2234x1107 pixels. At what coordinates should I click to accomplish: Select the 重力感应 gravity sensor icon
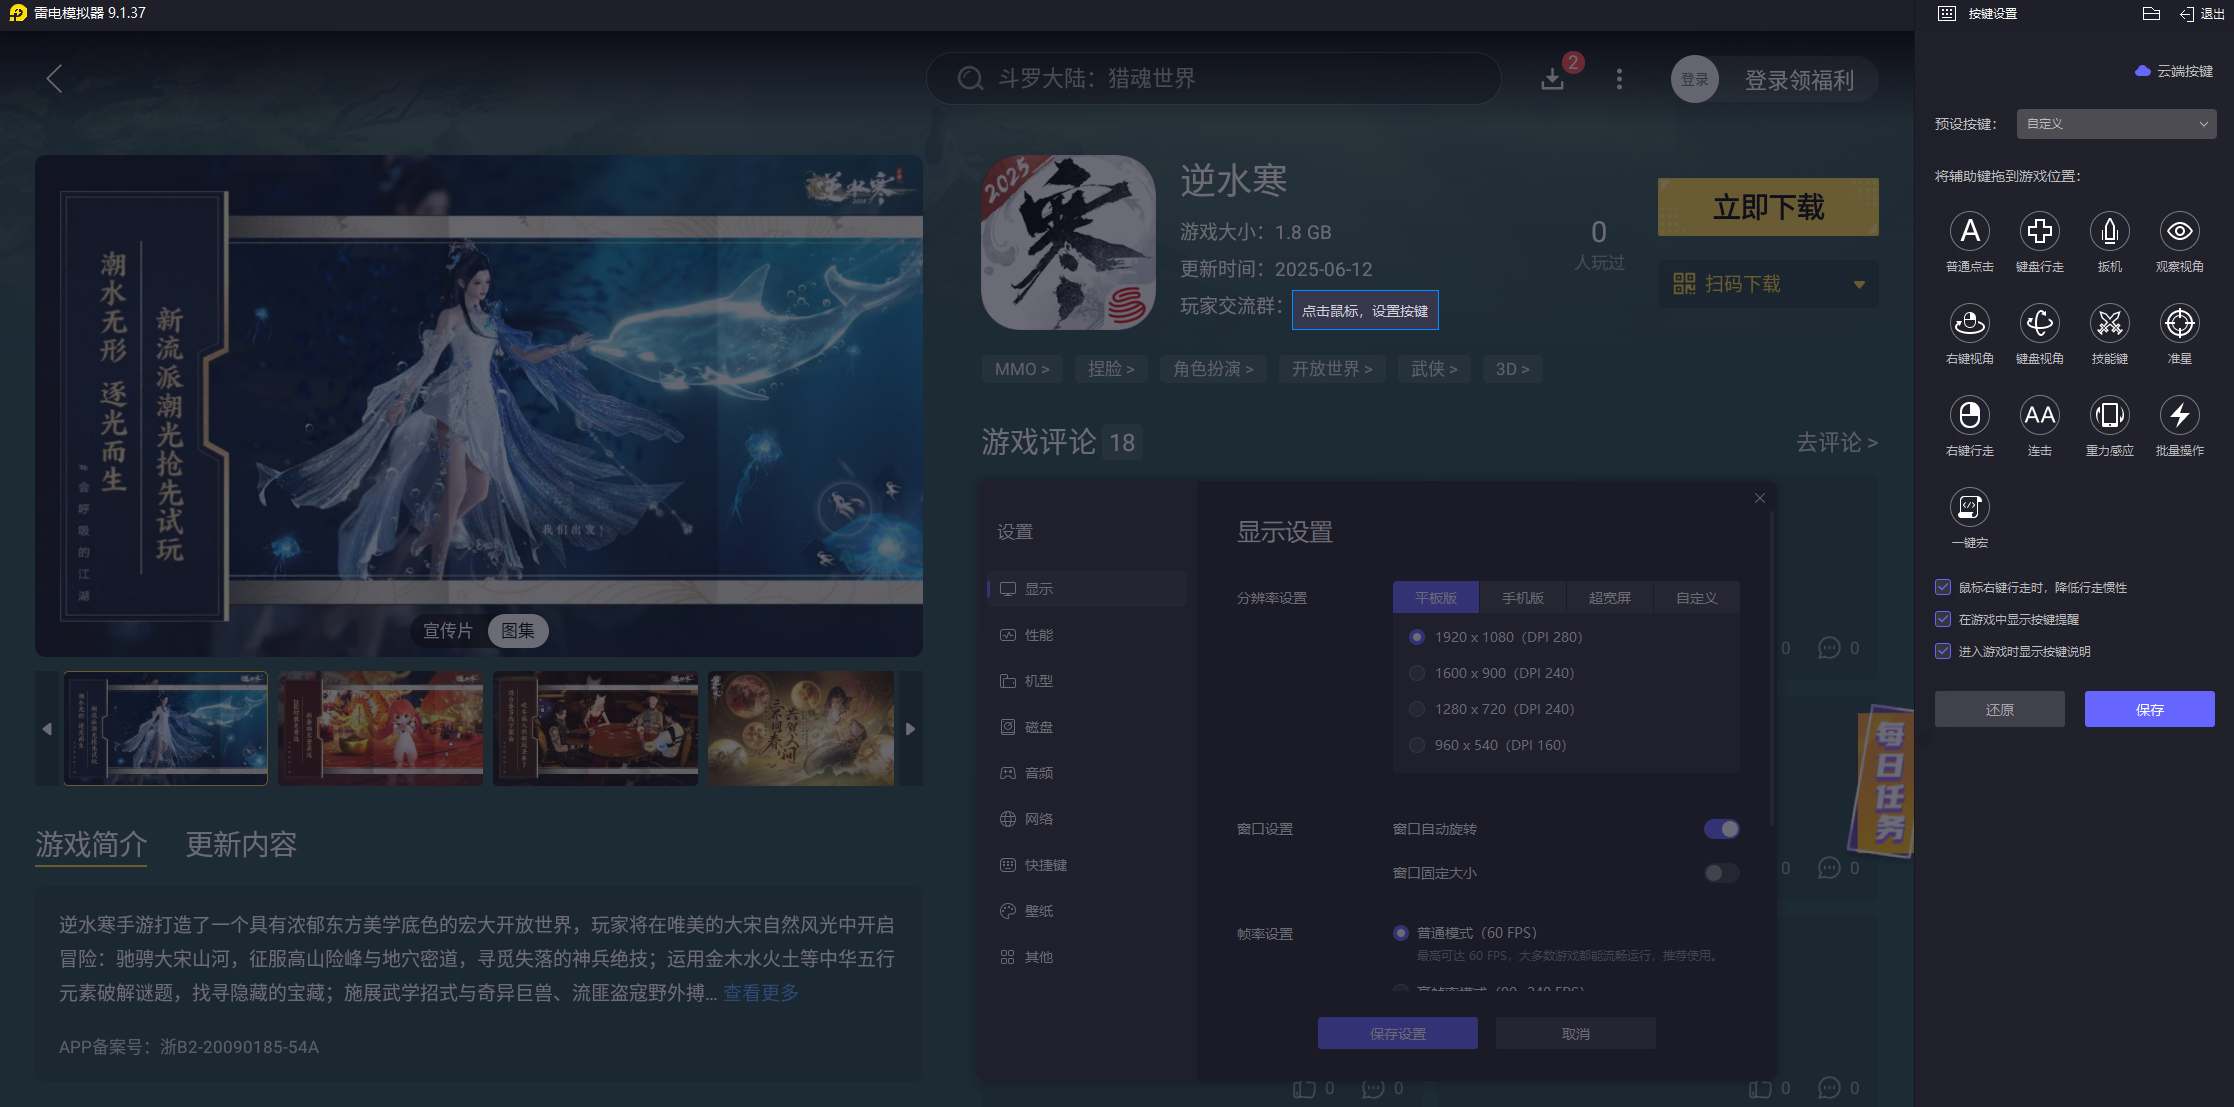2109,416
